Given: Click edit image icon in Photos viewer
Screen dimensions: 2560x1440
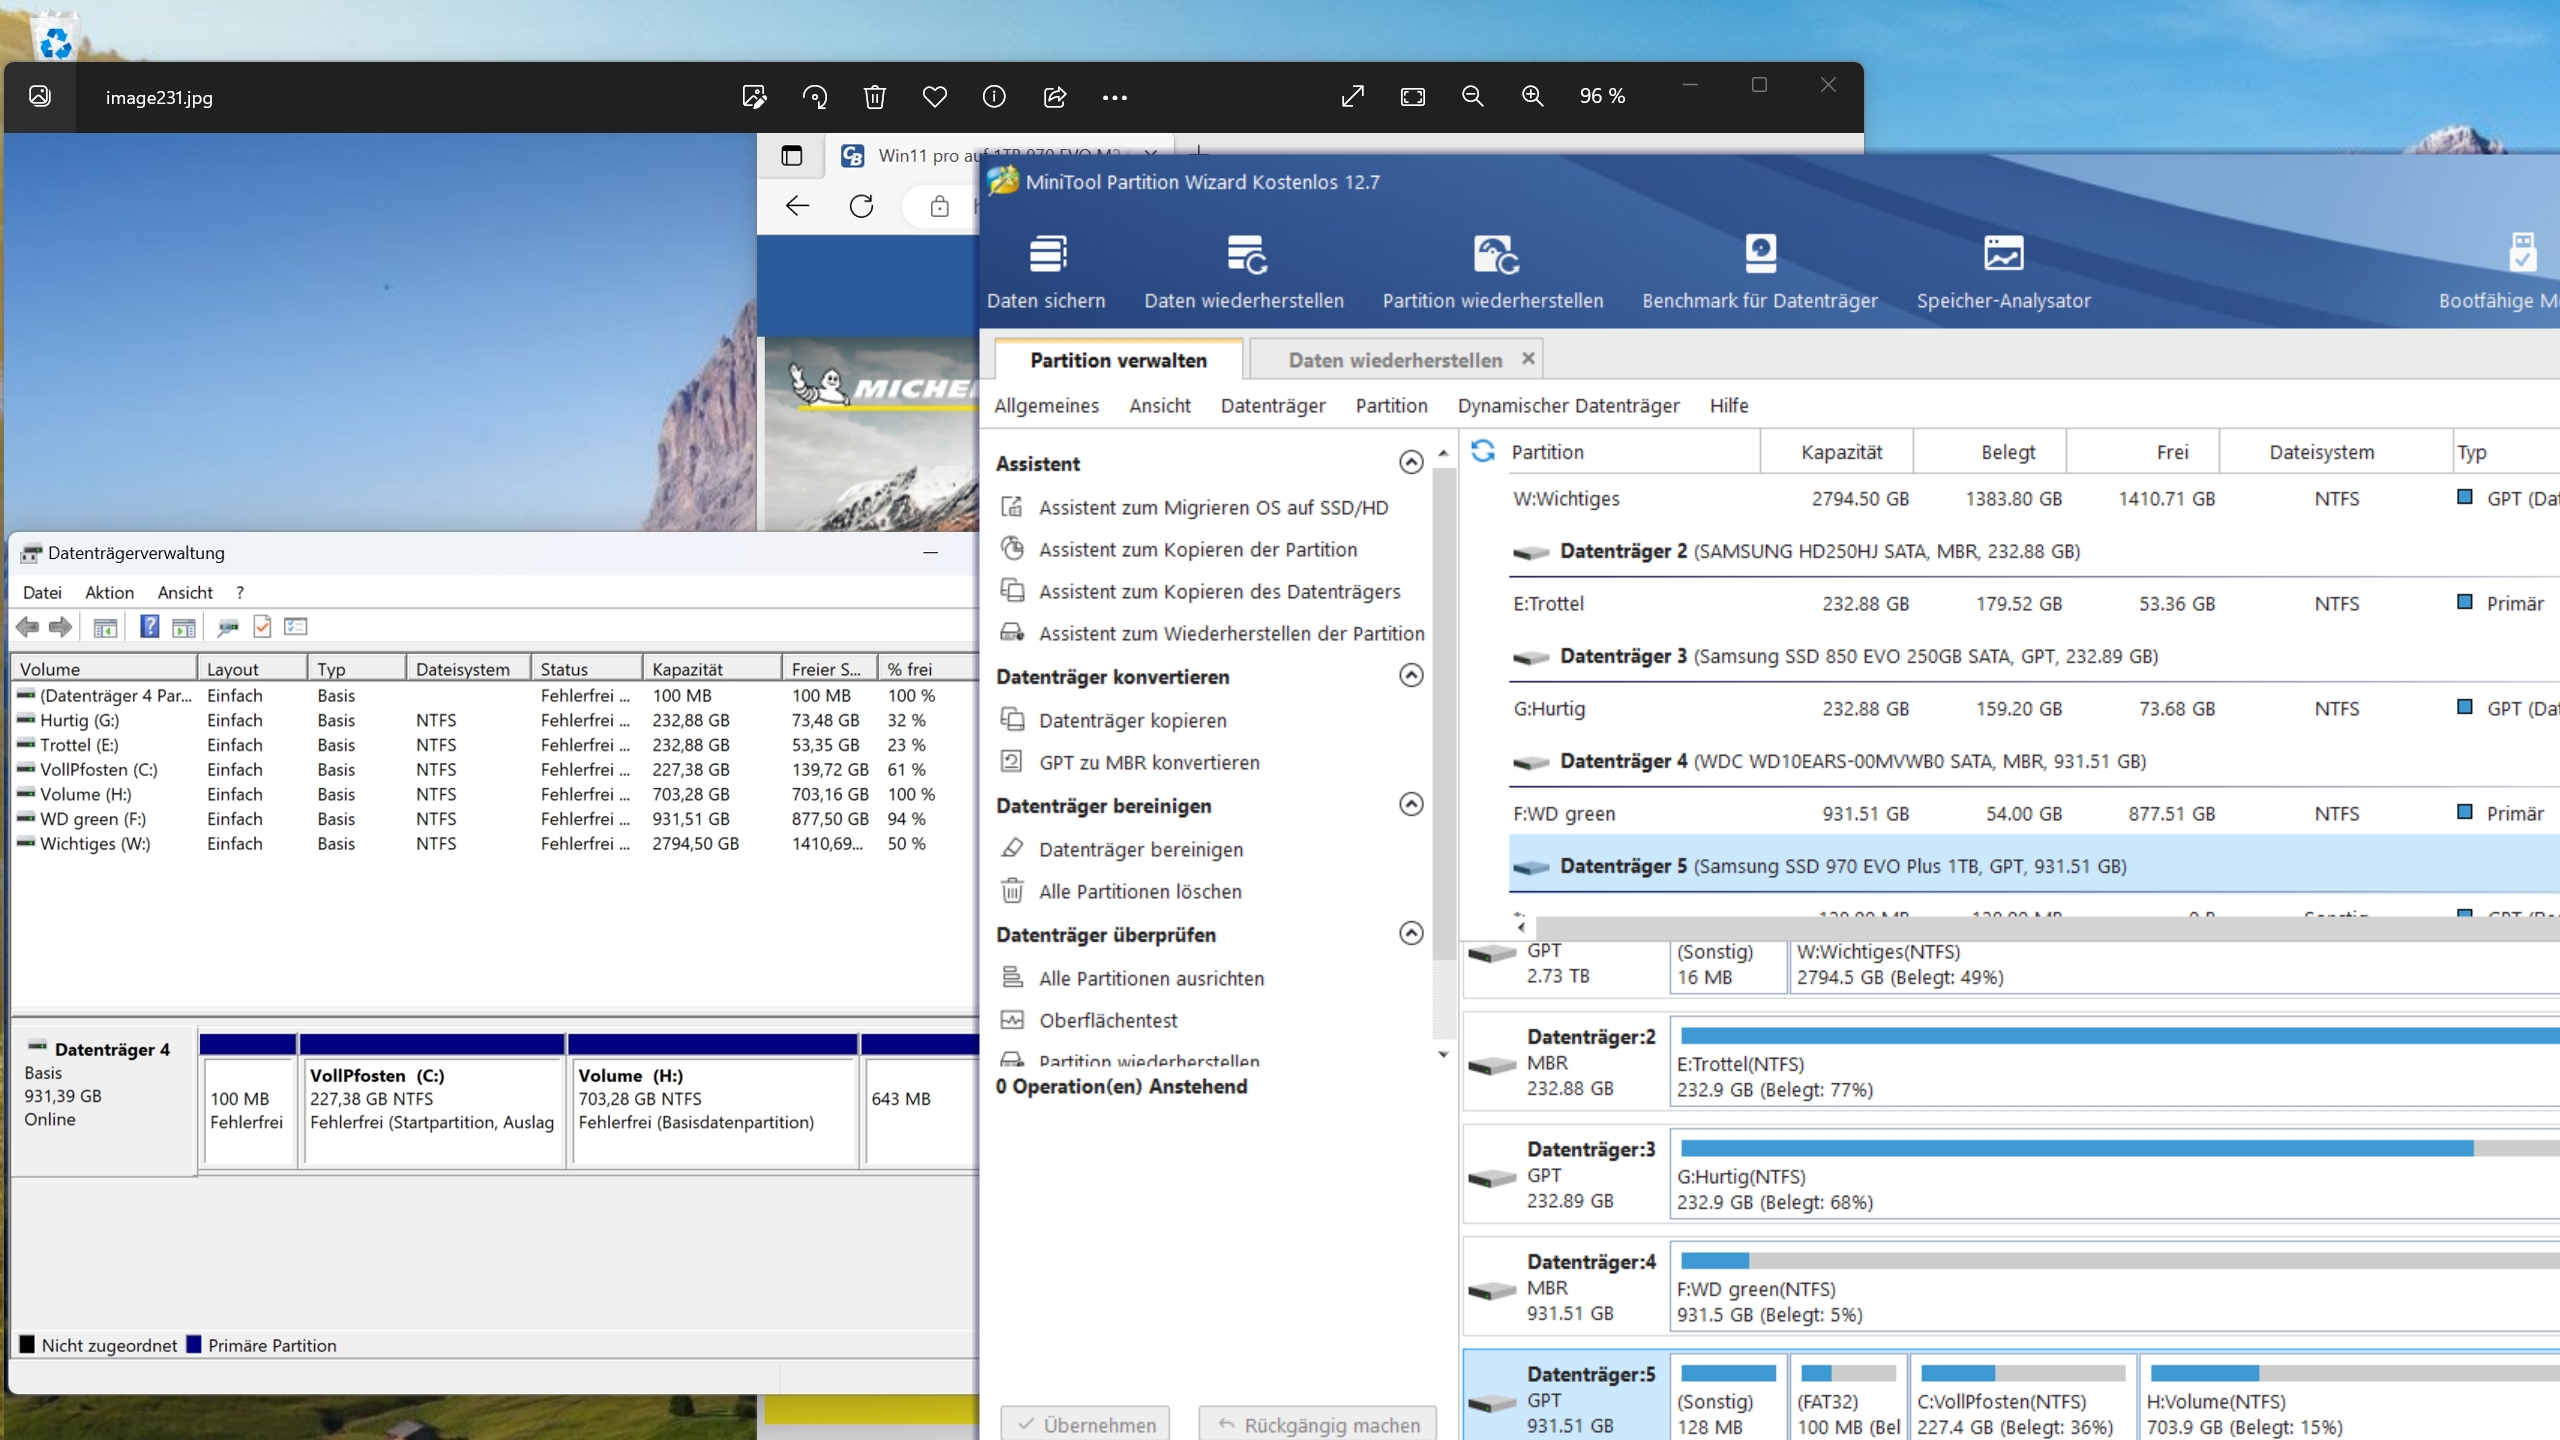Looking at the screenshot, I should (x=754, y=96).
